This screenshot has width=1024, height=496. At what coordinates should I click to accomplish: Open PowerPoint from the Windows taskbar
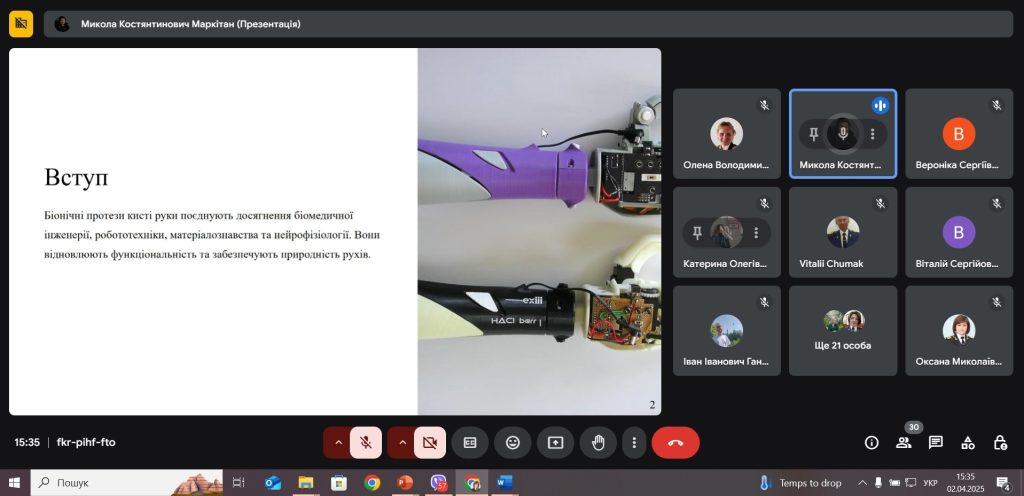point(405,483)
